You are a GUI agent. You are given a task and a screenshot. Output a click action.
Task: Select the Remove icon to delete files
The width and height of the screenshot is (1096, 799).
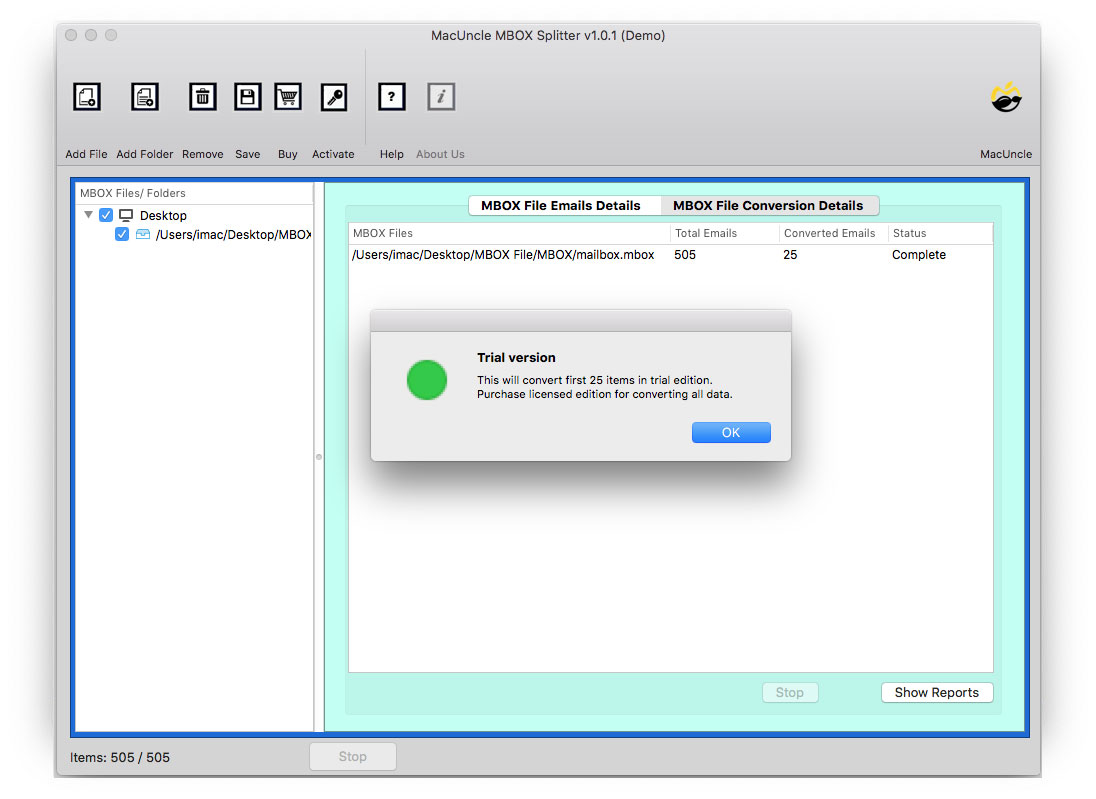[202, 96]
